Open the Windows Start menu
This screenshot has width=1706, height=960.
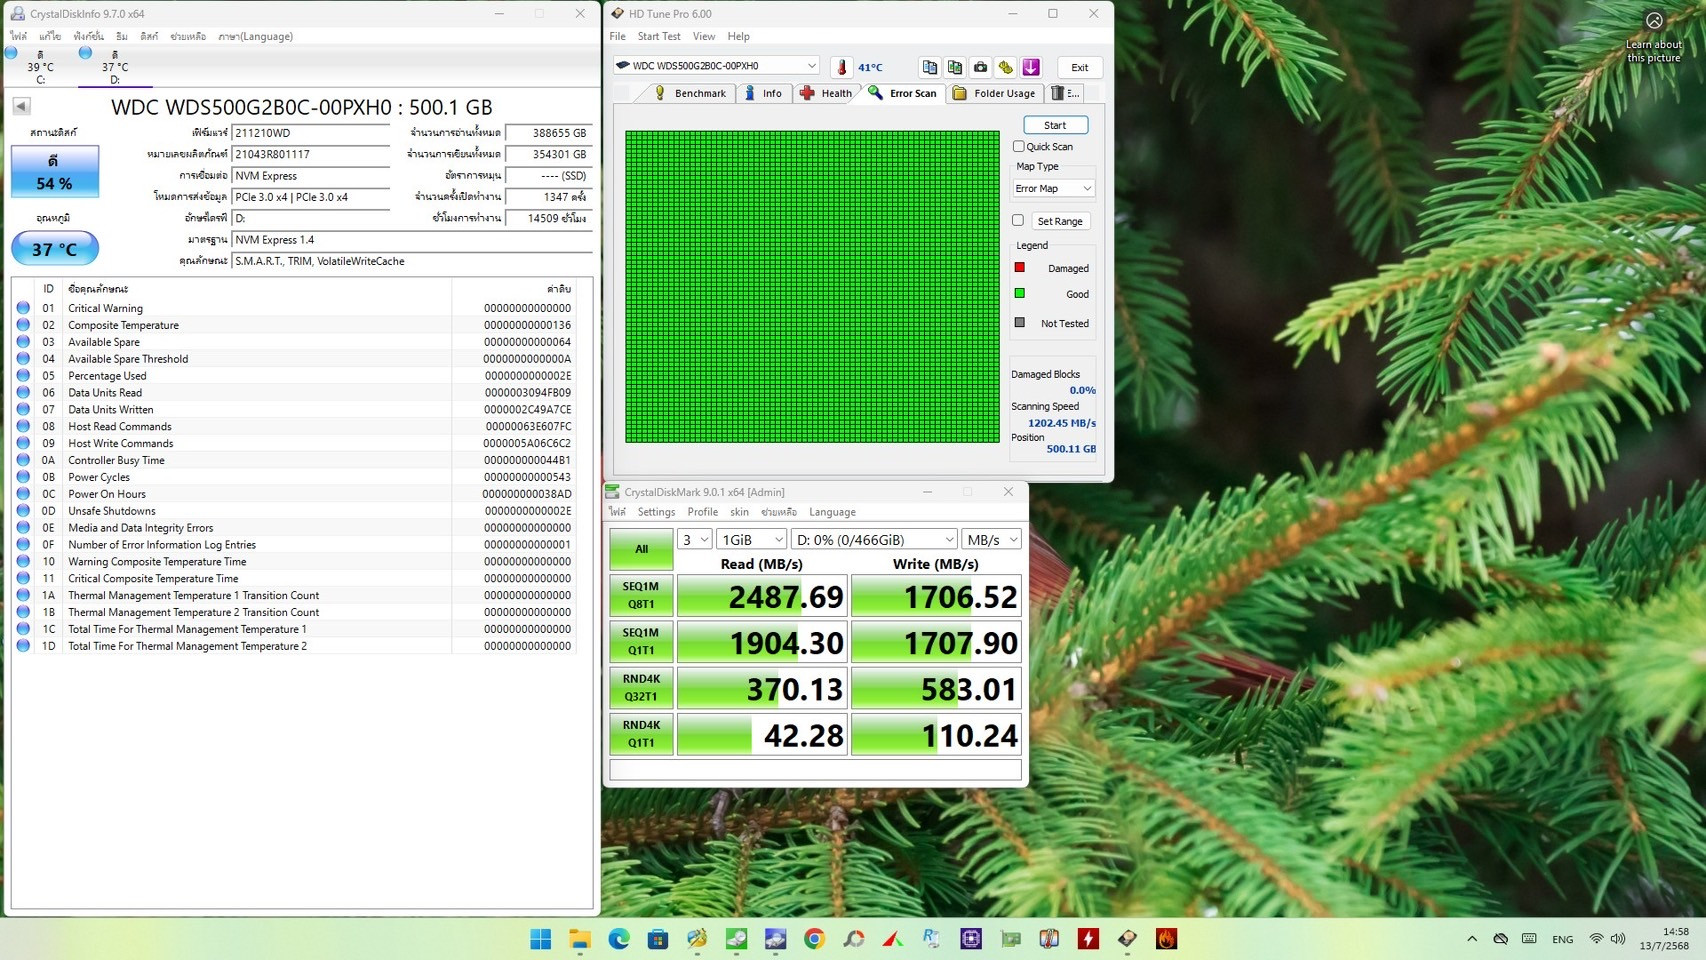(541, 939)
